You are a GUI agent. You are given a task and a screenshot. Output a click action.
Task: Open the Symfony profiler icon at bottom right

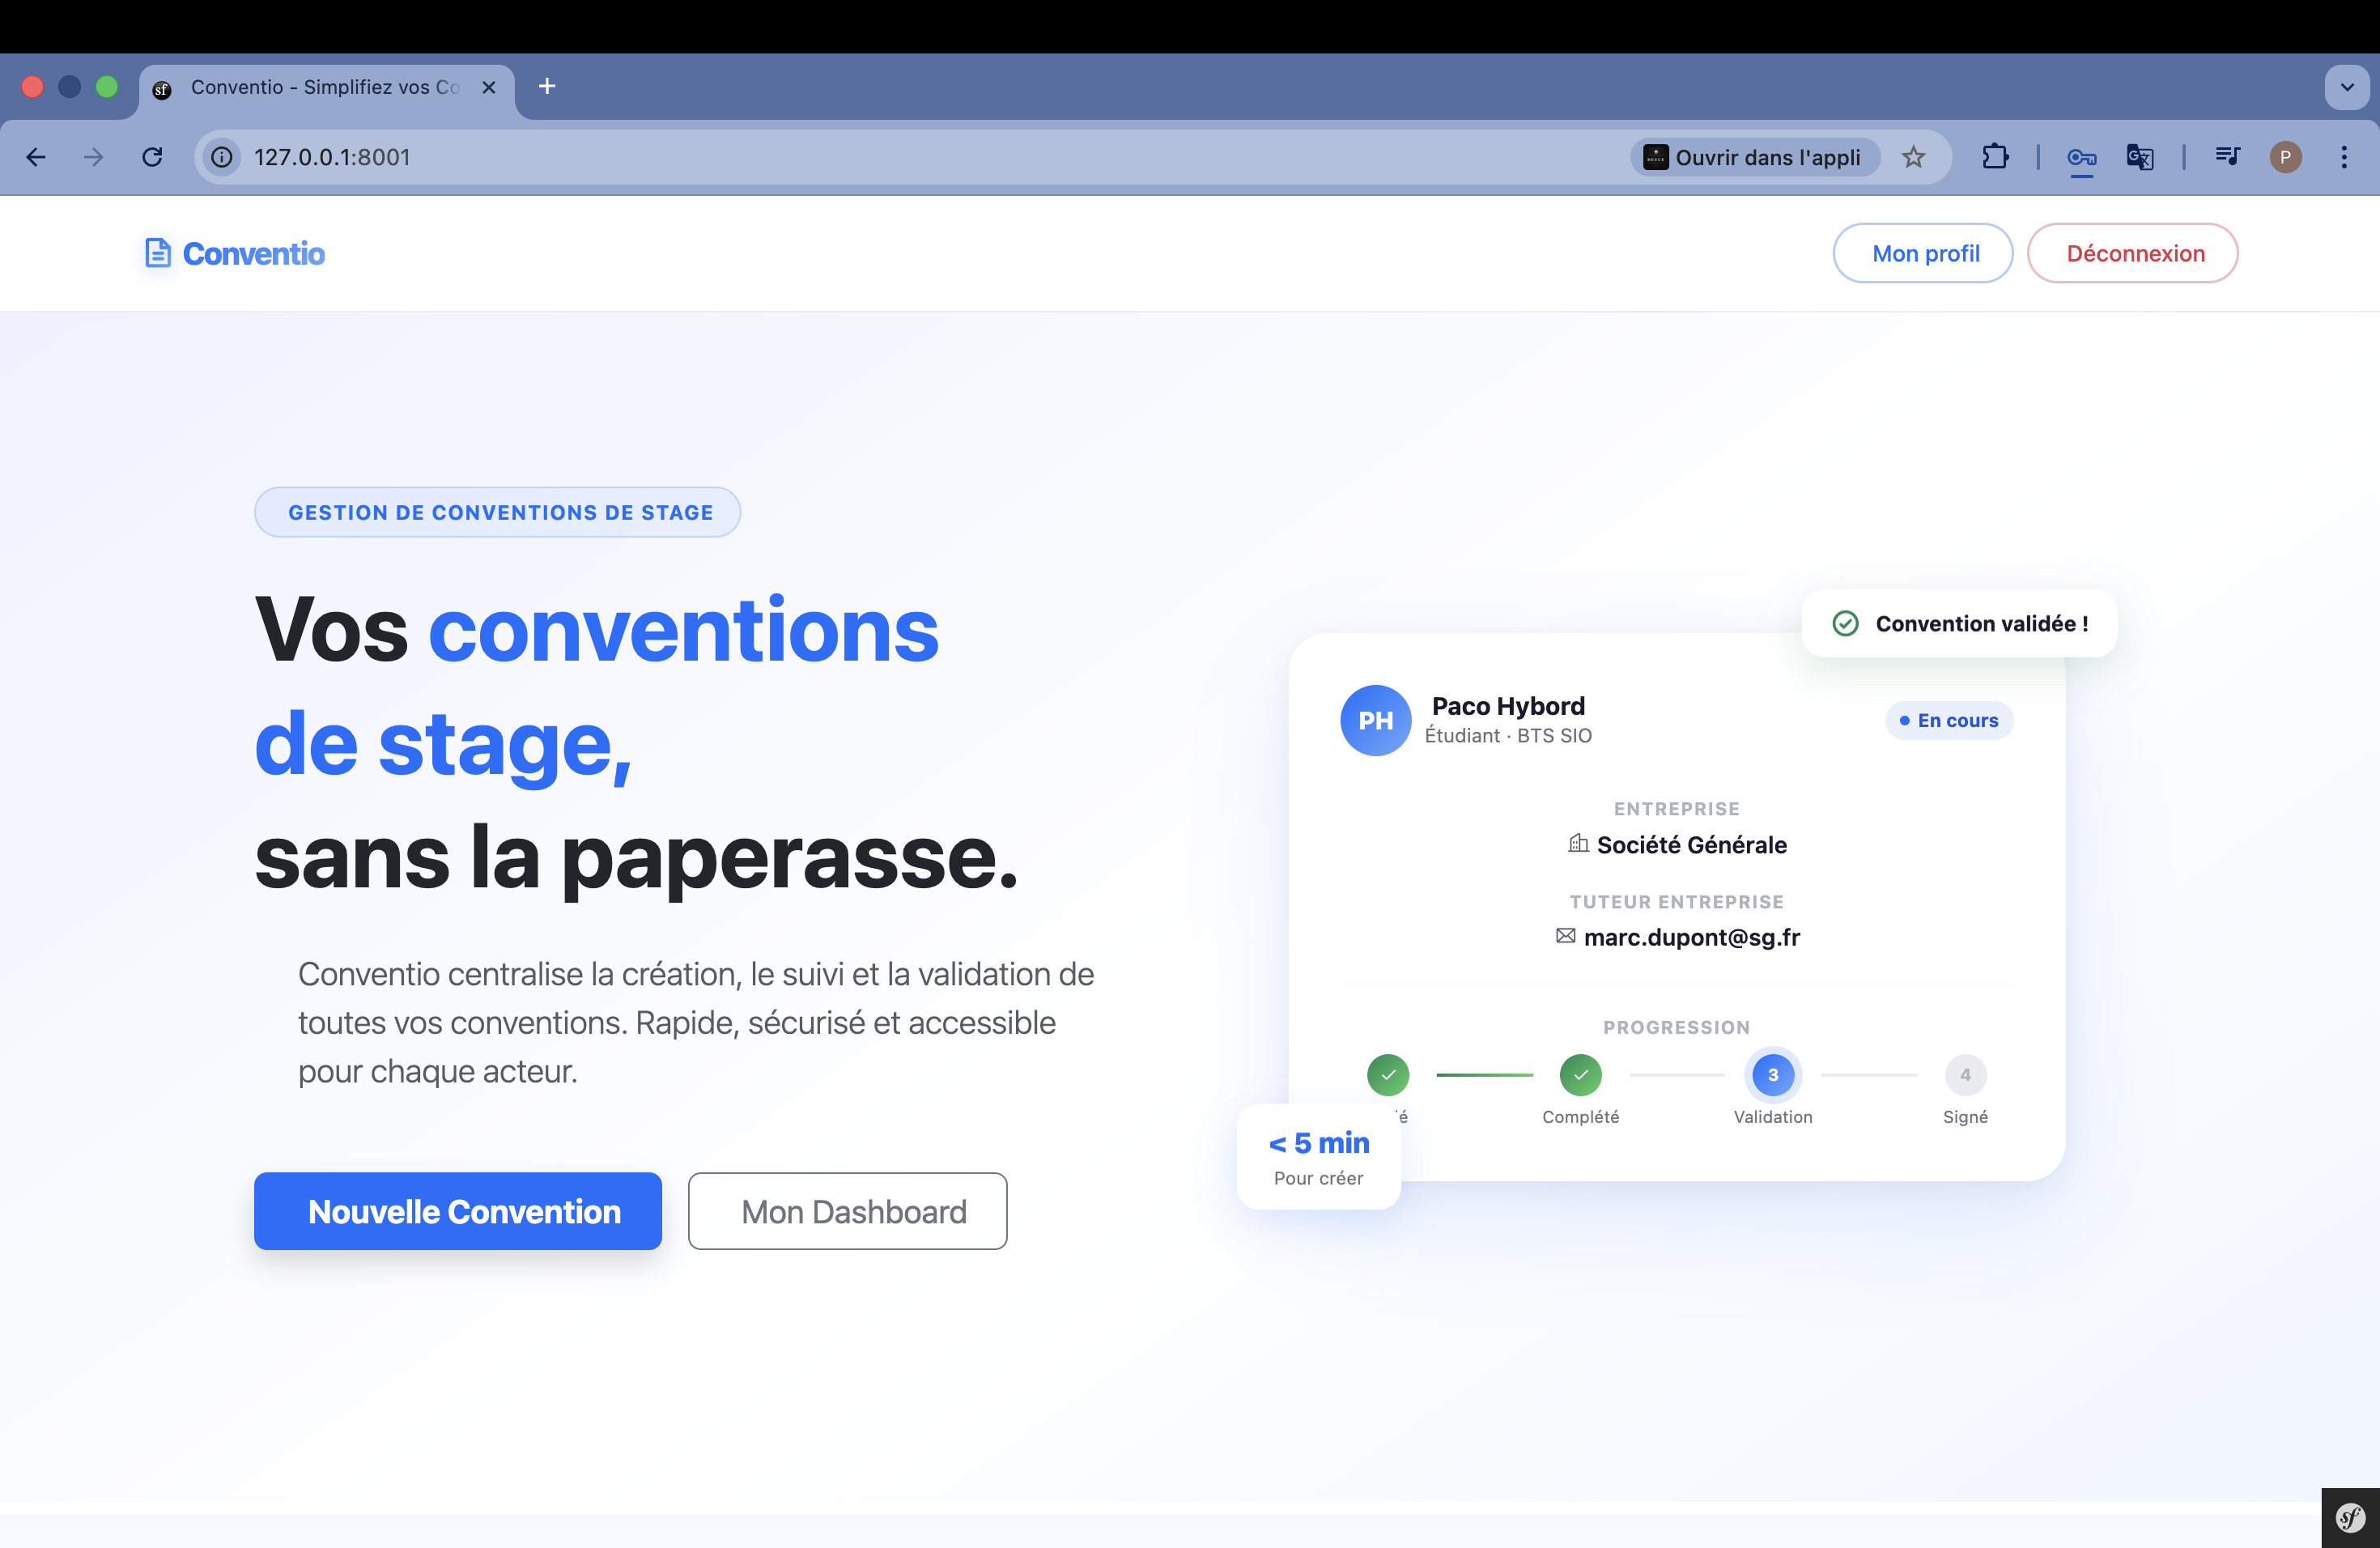tap(2349, 1517)
